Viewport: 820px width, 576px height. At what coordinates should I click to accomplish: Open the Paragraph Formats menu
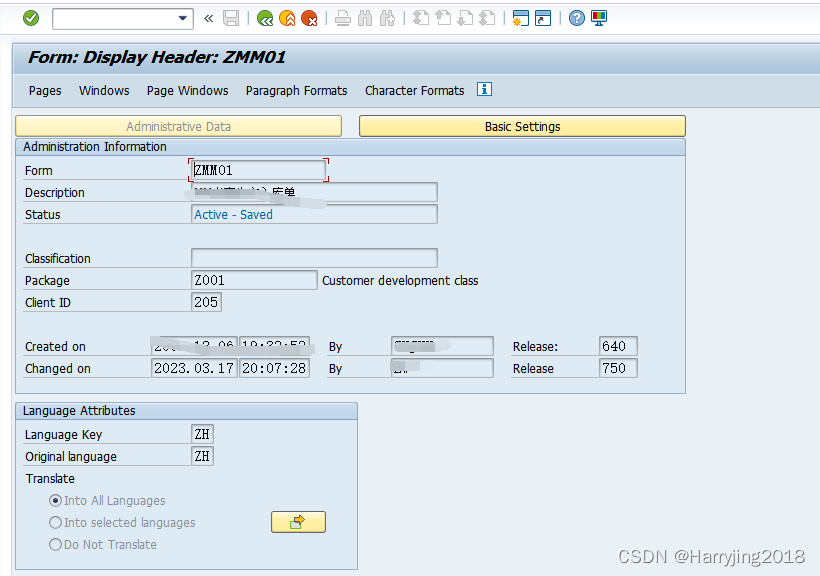[296, 90]
